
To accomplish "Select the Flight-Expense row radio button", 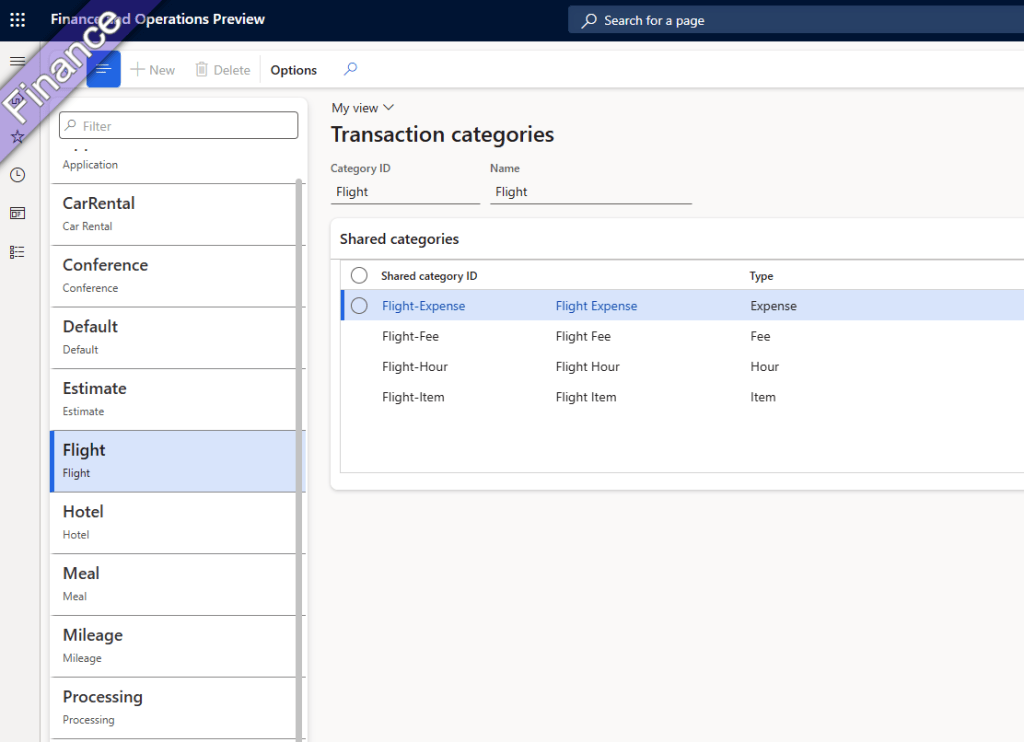I will (359, 306).
